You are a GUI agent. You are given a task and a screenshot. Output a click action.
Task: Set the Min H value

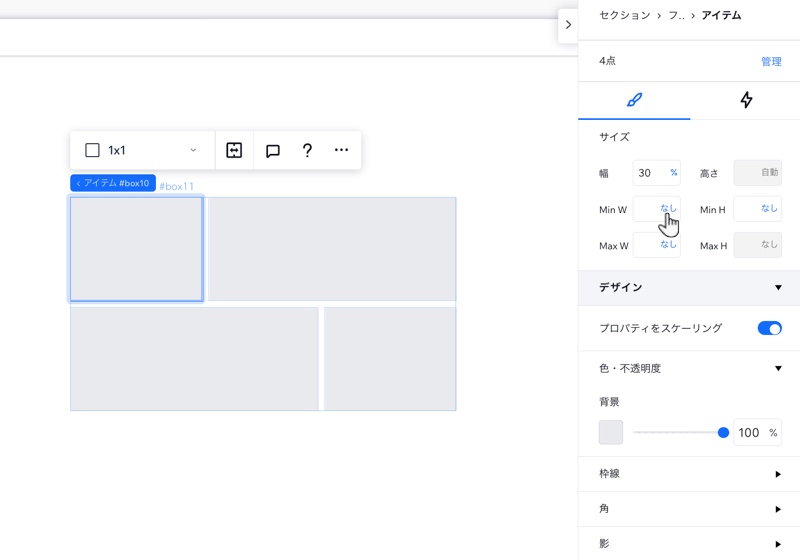click(x=757, y=209)
